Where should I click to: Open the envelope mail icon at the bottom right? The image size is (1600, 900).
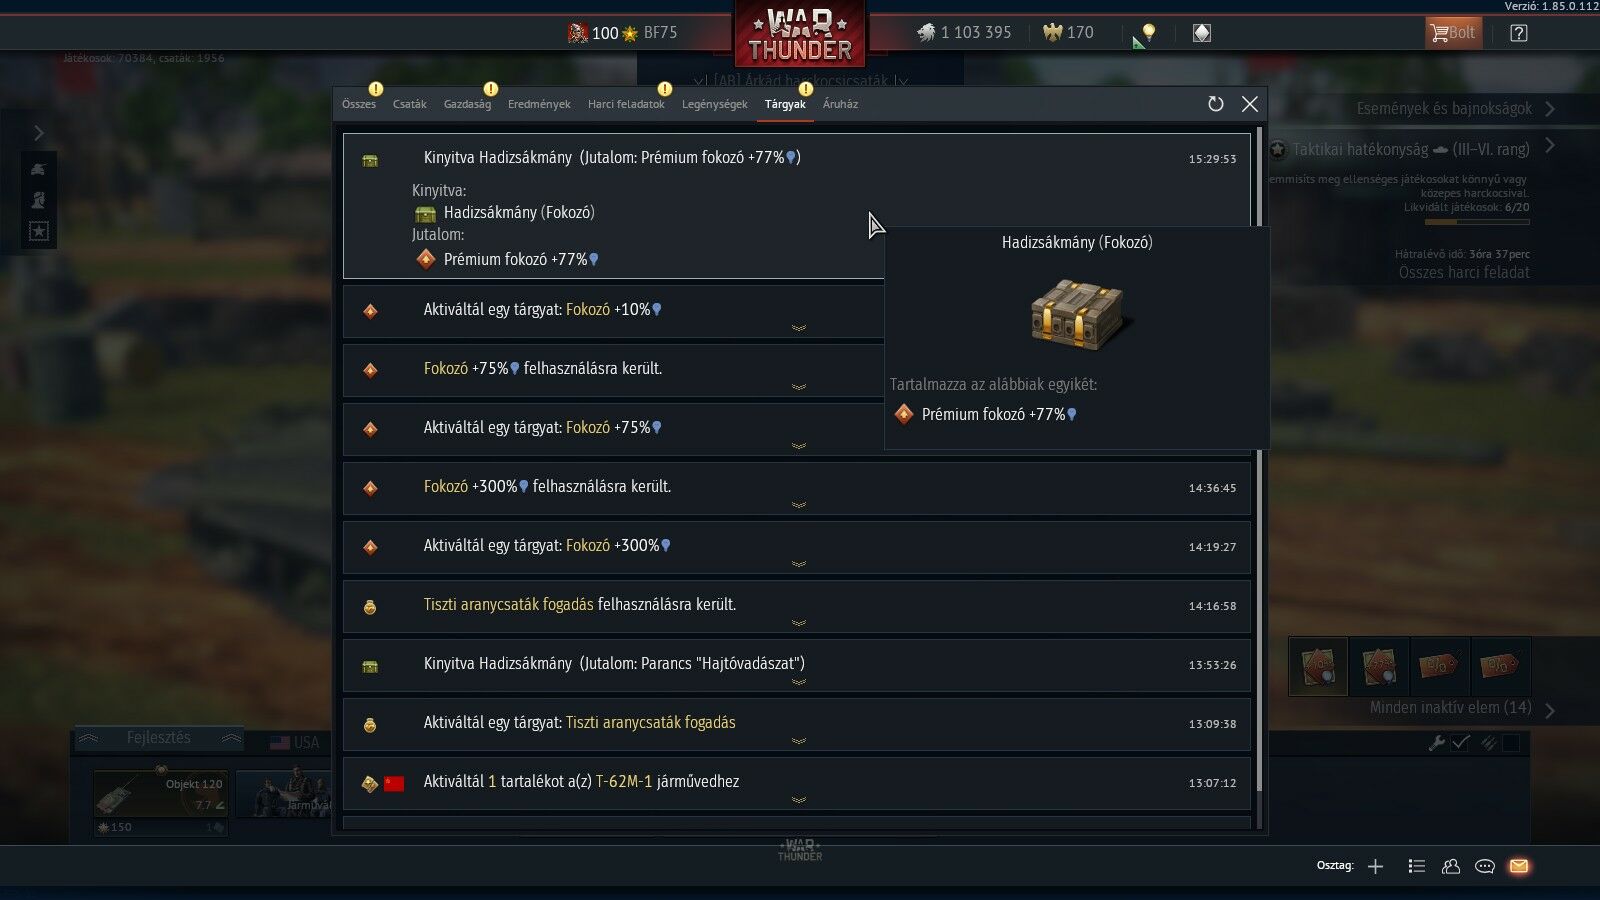coord(1519,866)
